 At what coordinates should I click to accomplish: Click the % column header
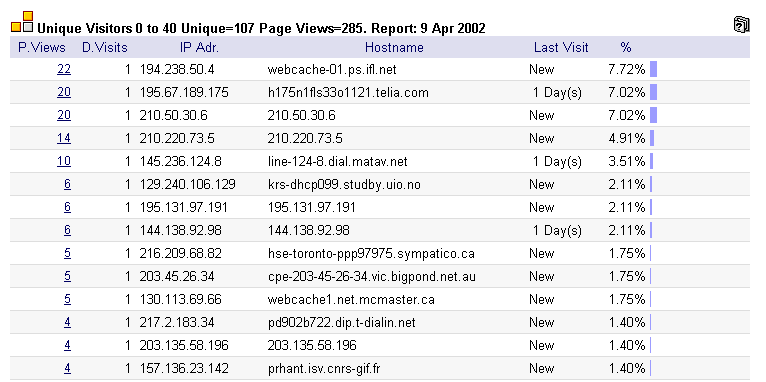coord(626,47)
